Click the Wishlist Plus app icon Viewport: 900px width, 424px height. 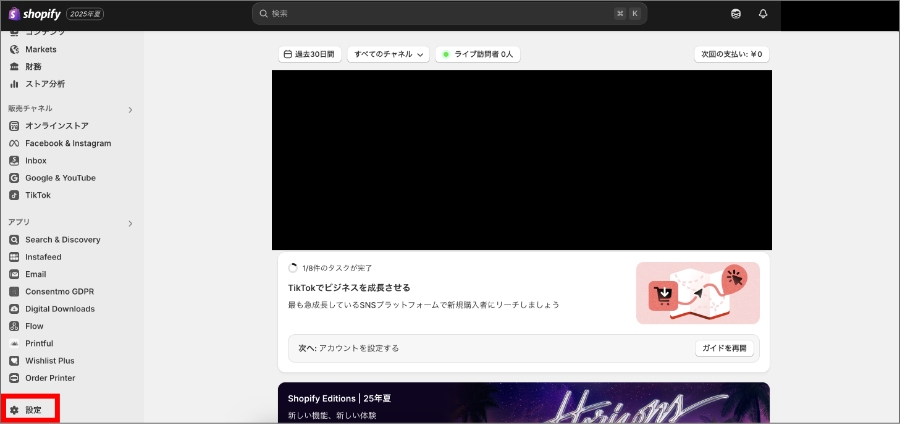14,361
